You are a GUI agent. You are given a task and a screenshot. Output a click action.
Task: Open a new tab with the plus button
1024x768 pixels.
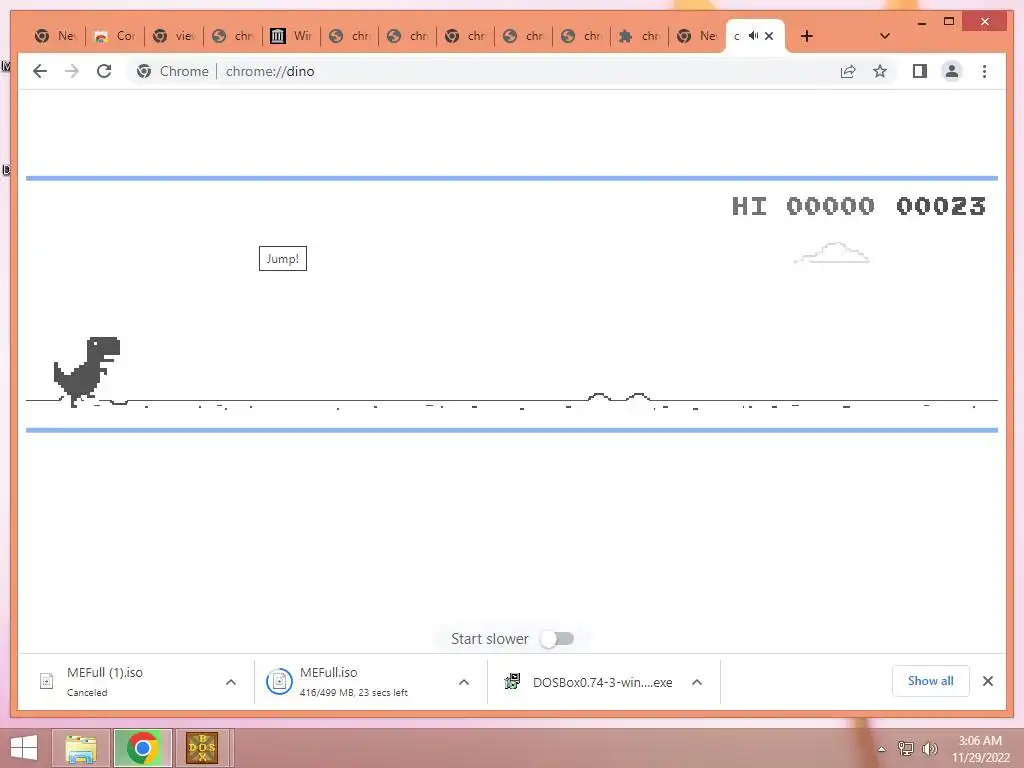807,36
